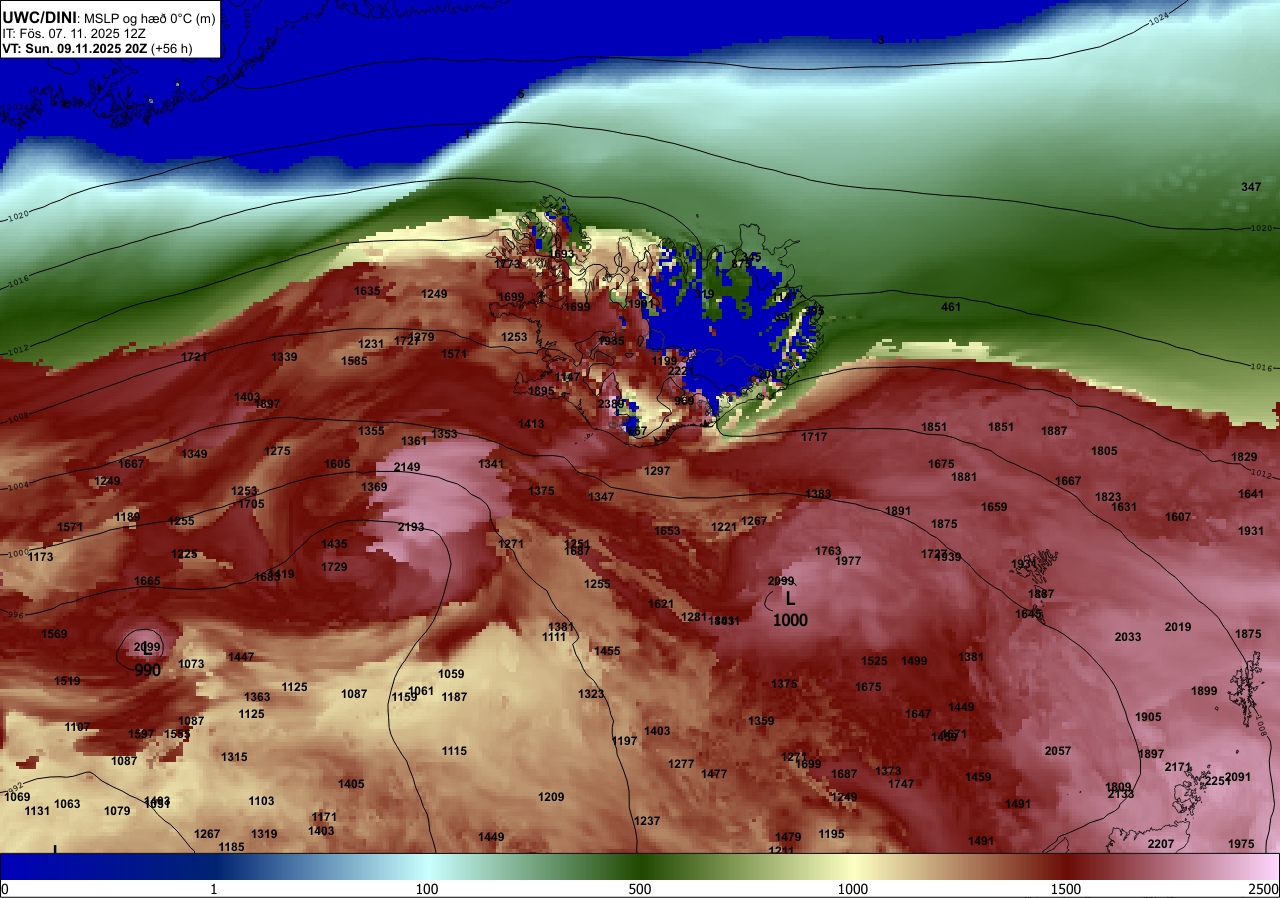Select the 1975 height value
The width and height of the screenshot is (1280, 898).
coord(1241,844)
